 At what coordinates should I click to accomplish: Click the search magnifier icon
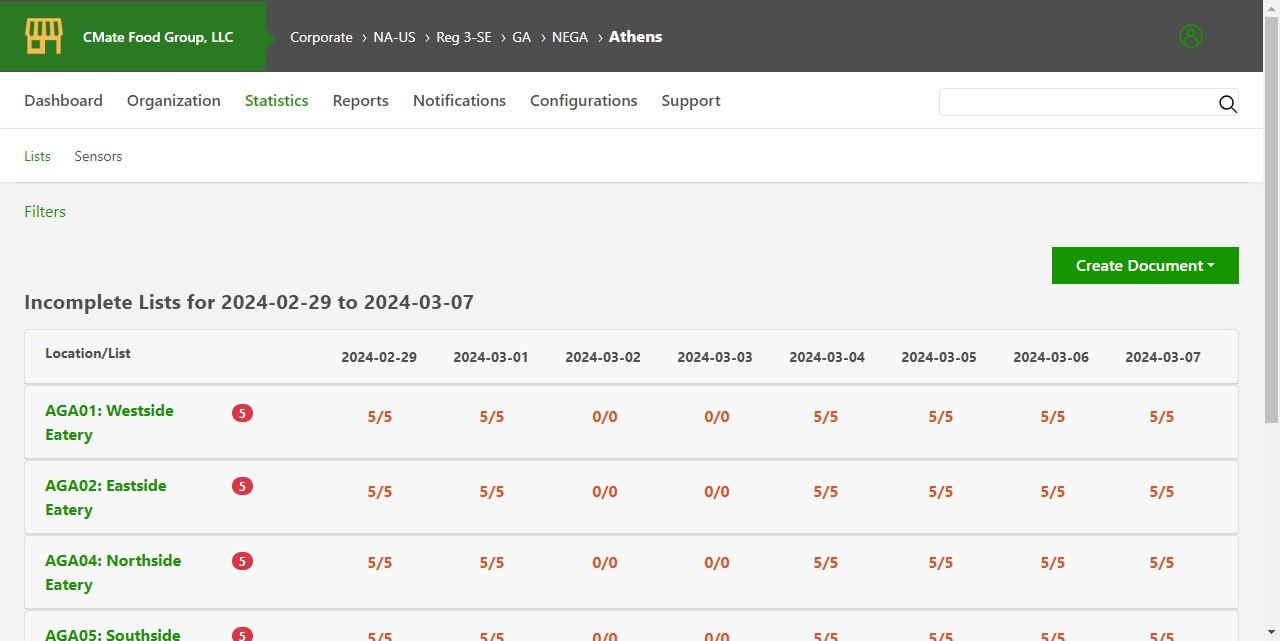[1227, 104]
